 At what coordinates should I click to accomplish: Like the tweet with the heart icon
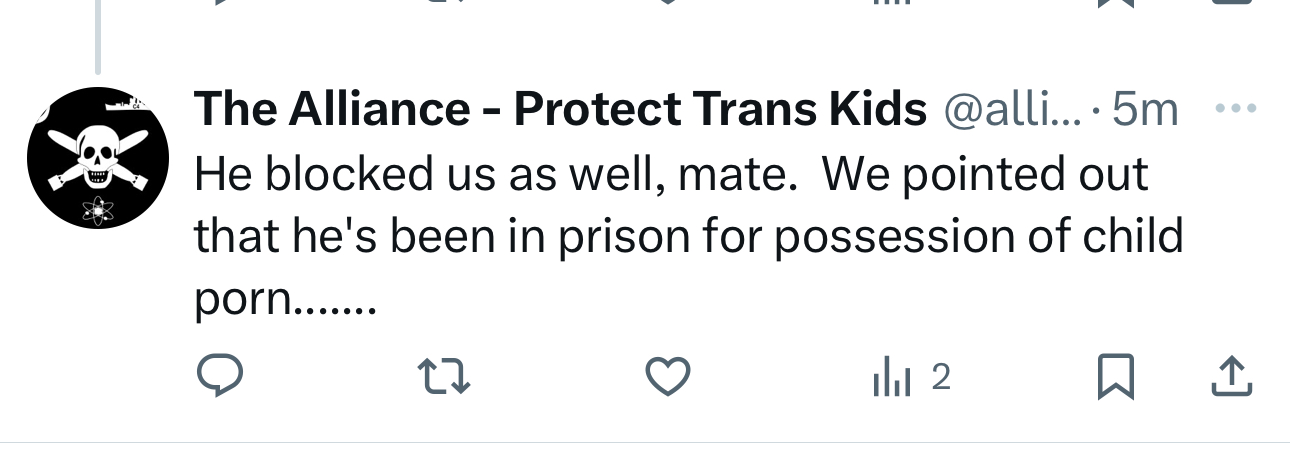[667, 376]
